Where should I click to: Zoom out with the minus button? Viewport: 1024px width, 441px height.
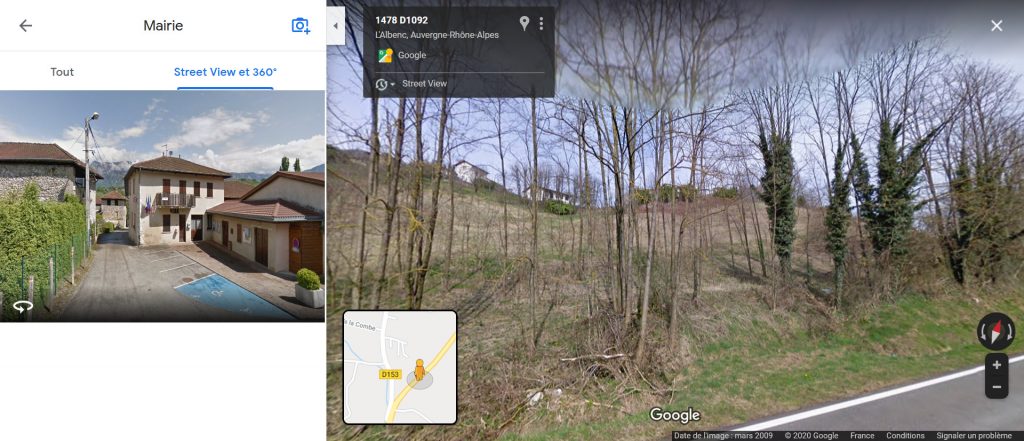(x=997, y=387)
